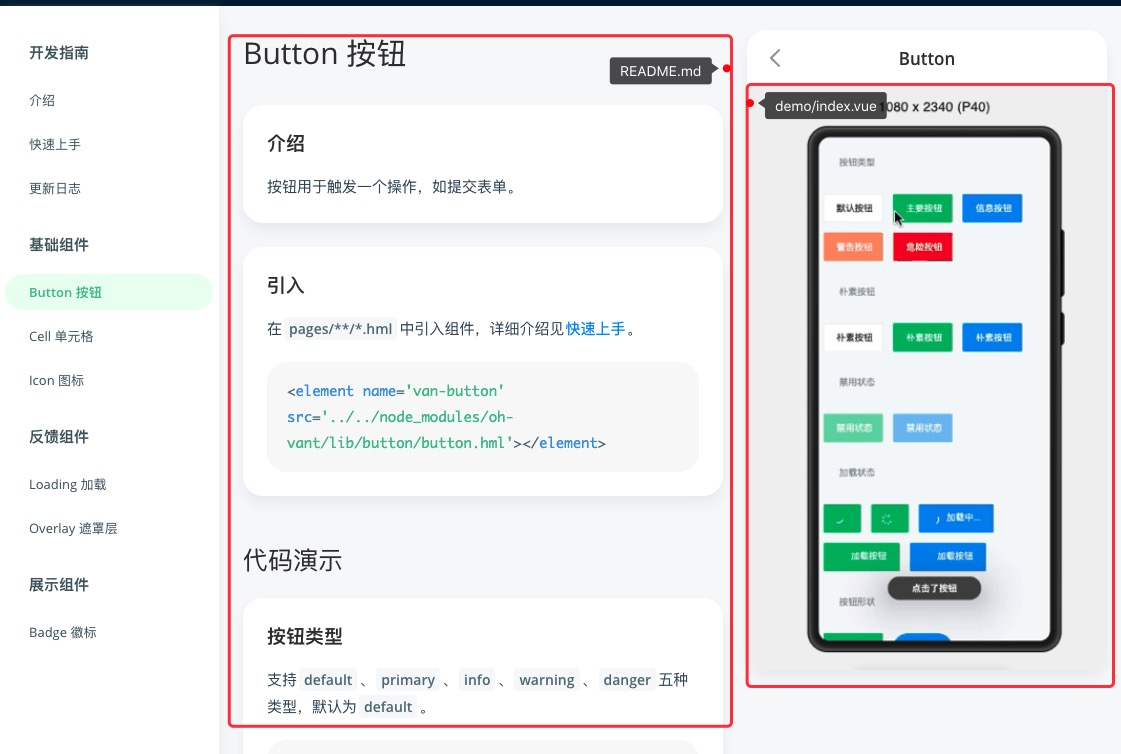Click the 代码演示 section heading
Viewport: 1121px width, 754px height.
(x=292, y=560)
